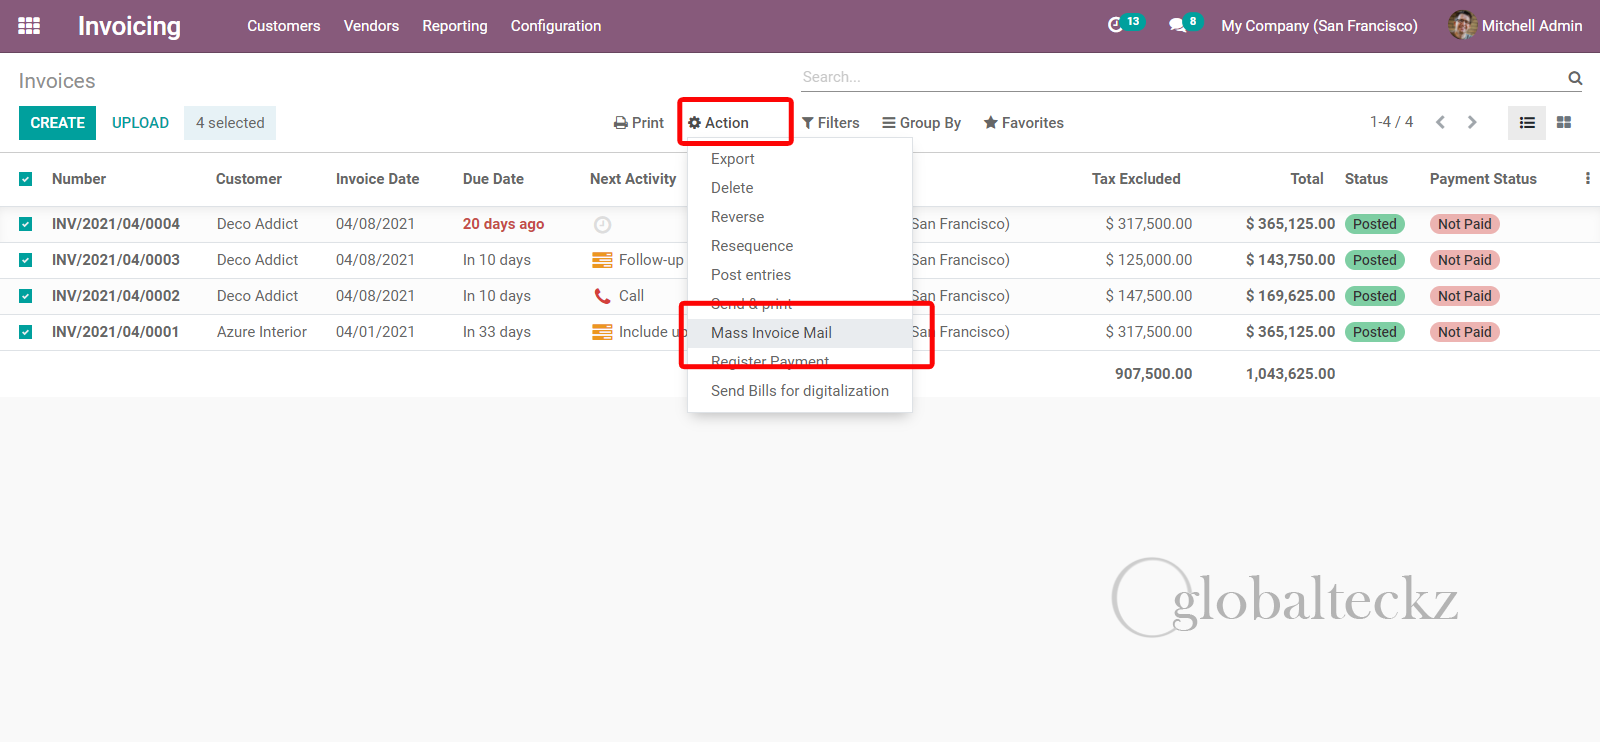This screenshot has width=1600, height=742.
Task: Click the activity icon for INV/2021/04/0001
Action: [x=602, y=332]
